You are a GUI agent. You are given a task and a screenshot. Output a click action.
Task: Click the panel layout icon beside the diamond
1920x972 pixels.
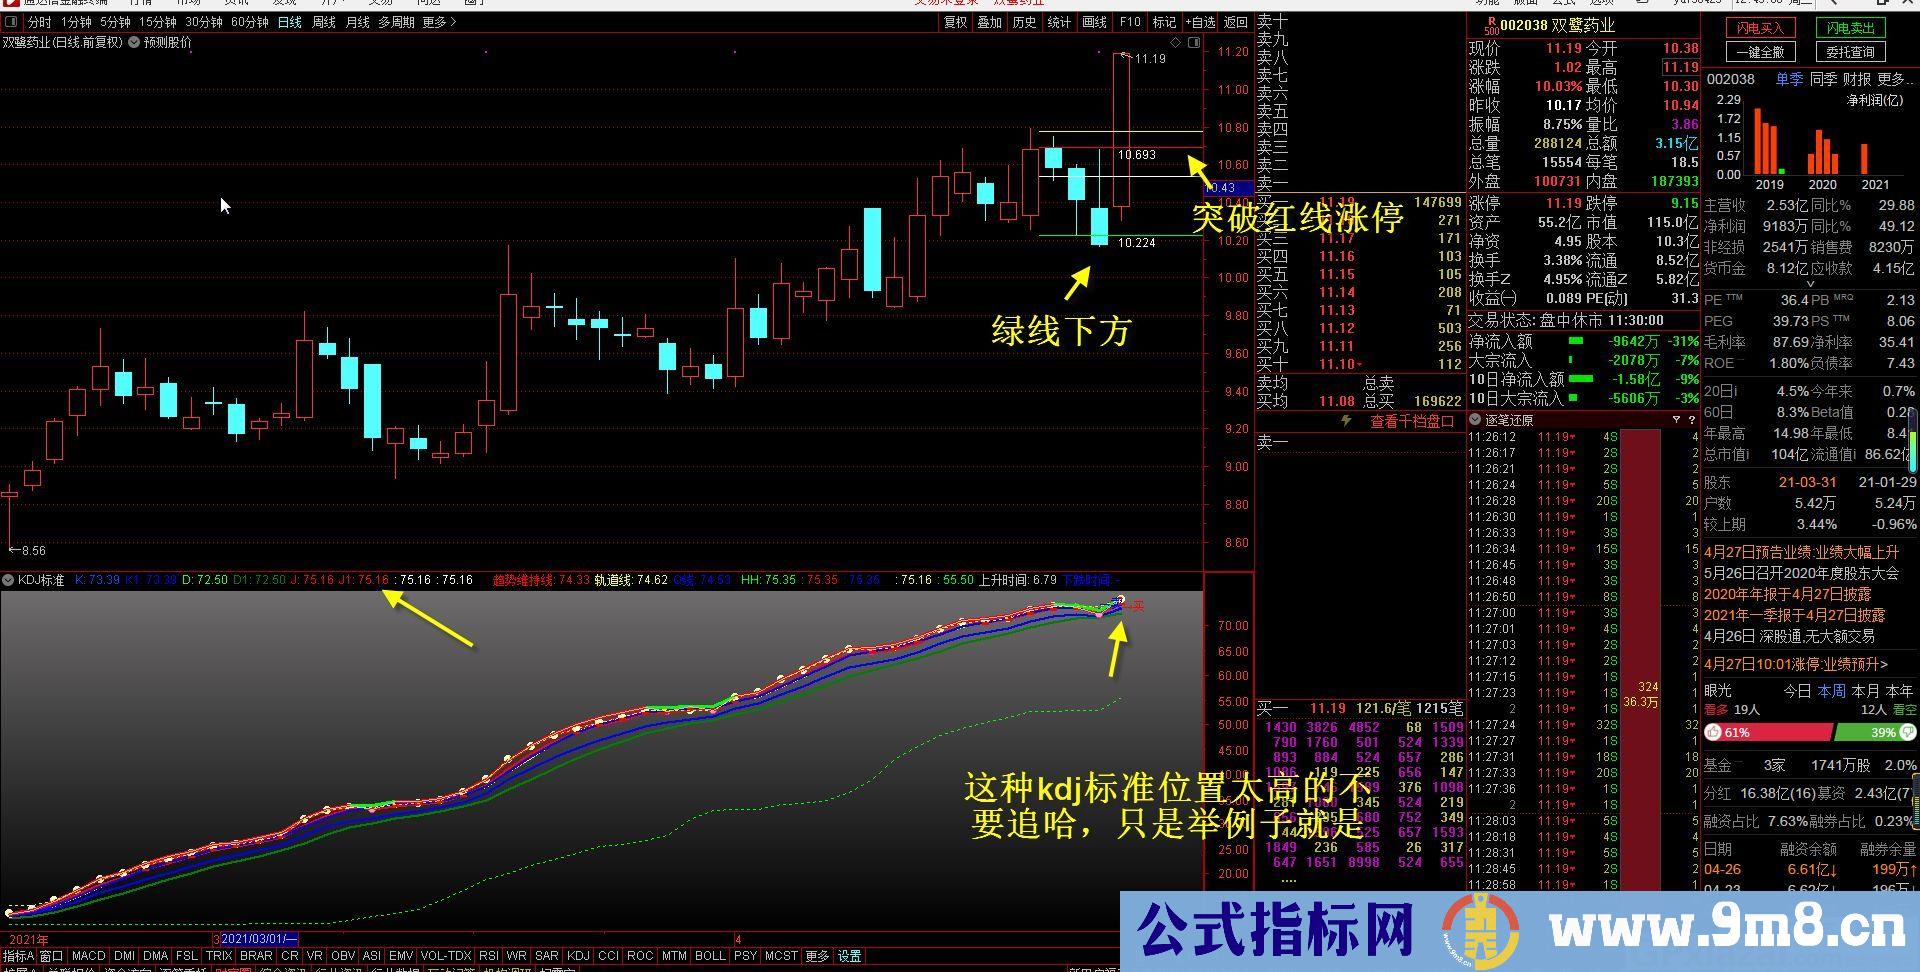[1193, 42]
